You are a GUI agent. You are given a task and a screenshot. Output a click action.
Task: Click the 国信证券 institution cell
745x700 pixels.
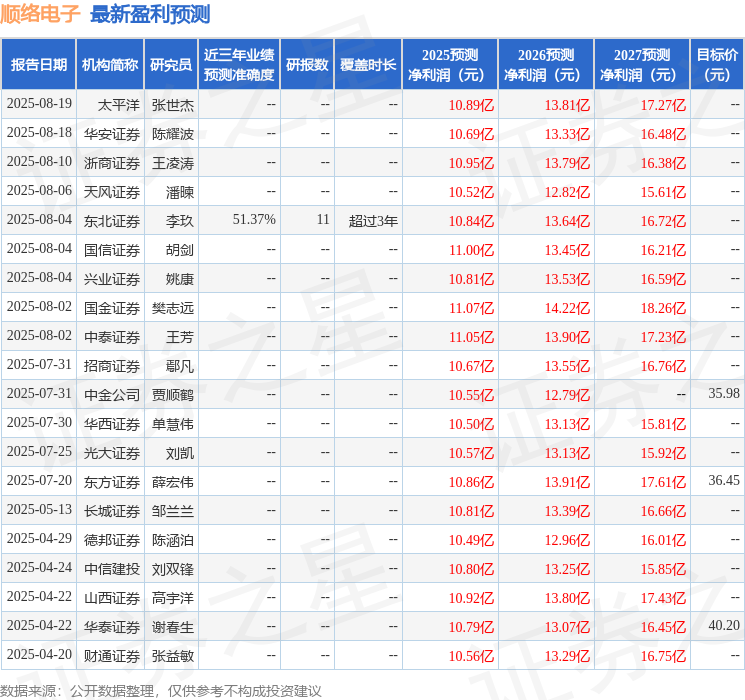(x=112, y=250)
